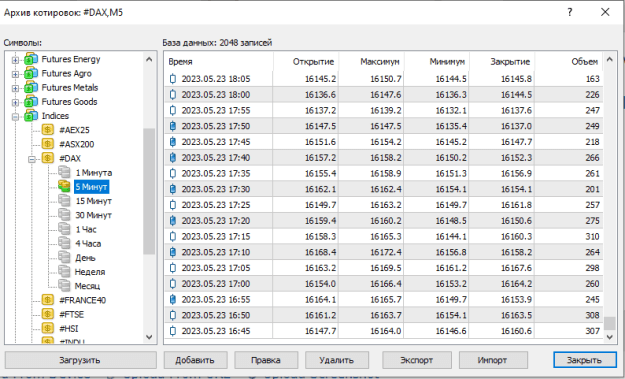Click the symbols tree scroll-down arrow
The image size is (625, 379).
click(149, 337)
